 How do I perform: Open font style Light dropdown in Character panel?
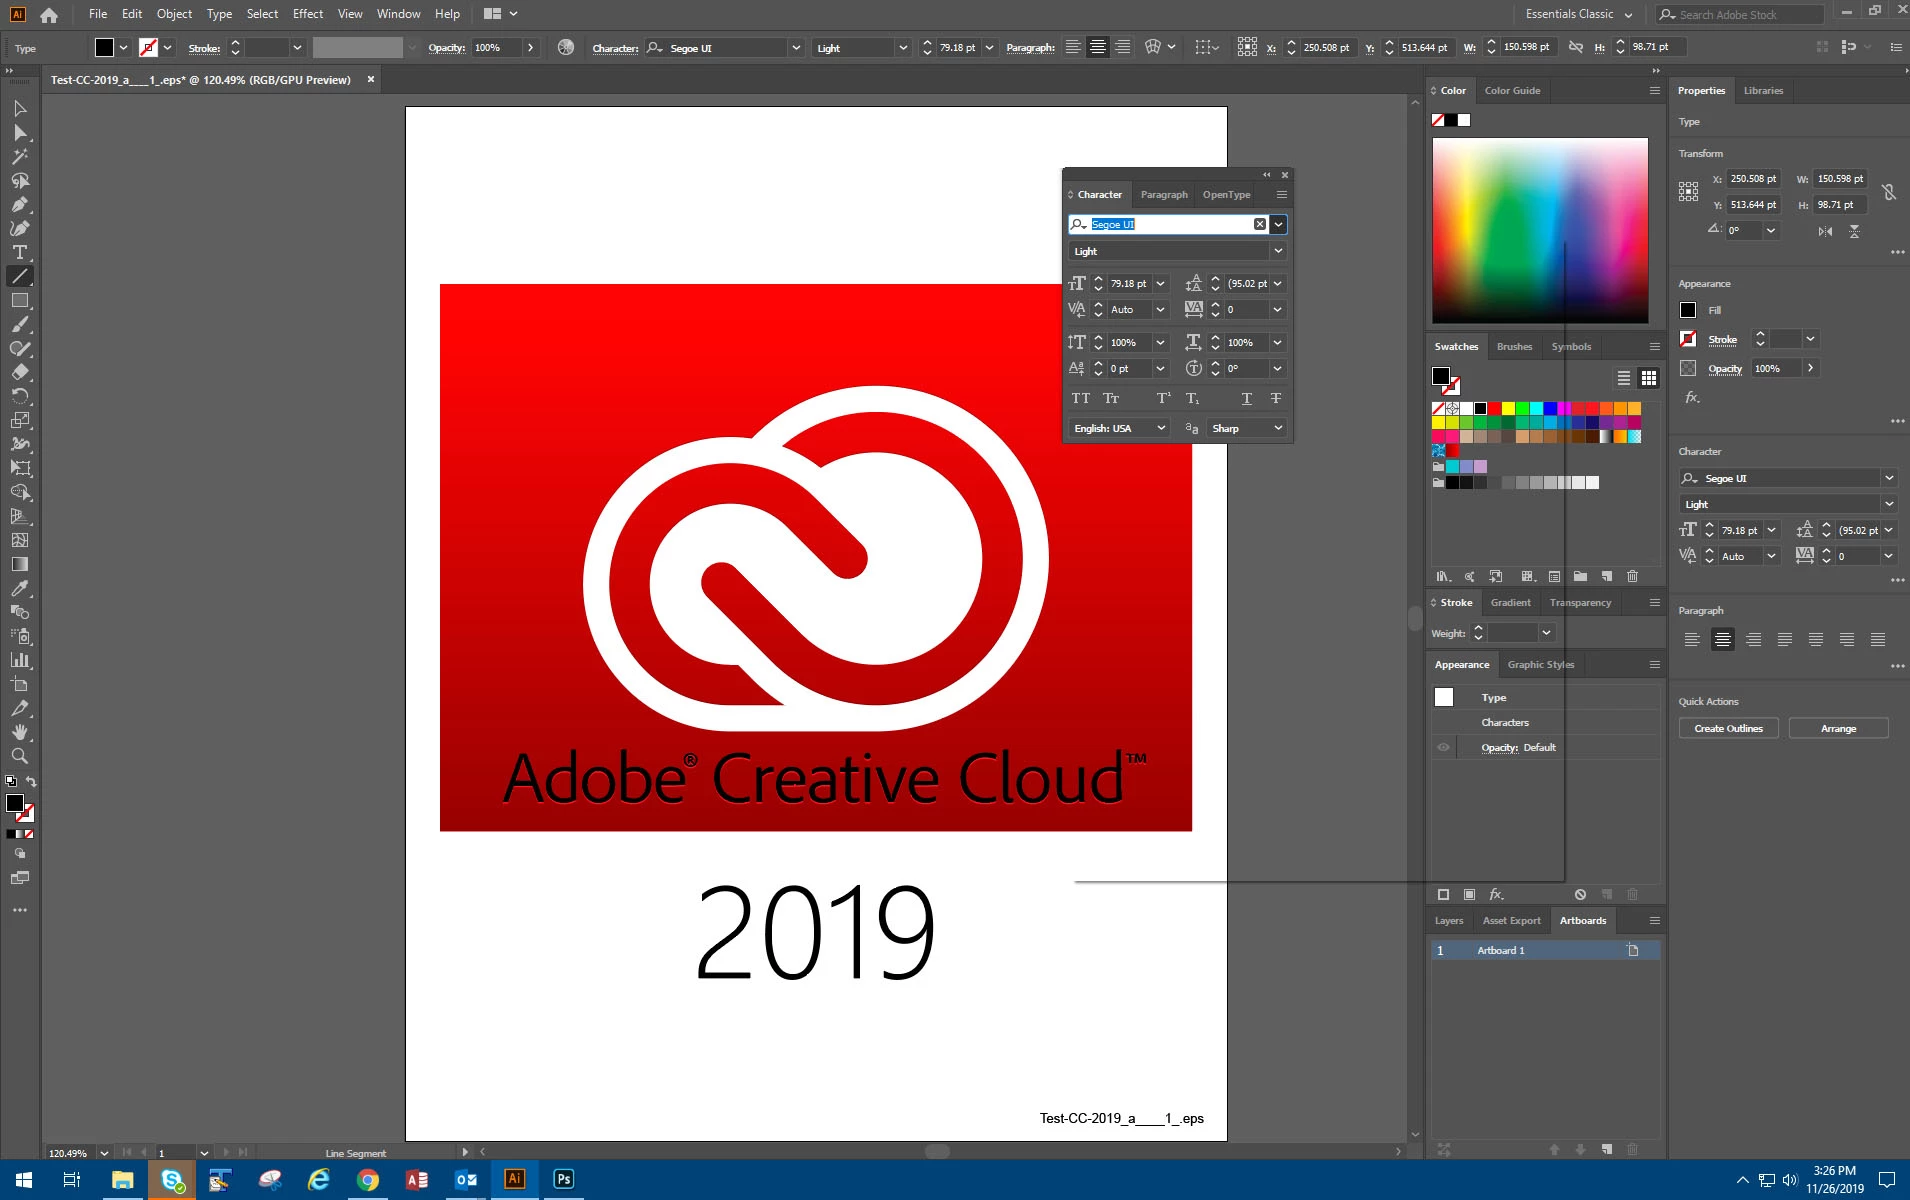point(1278,251)
